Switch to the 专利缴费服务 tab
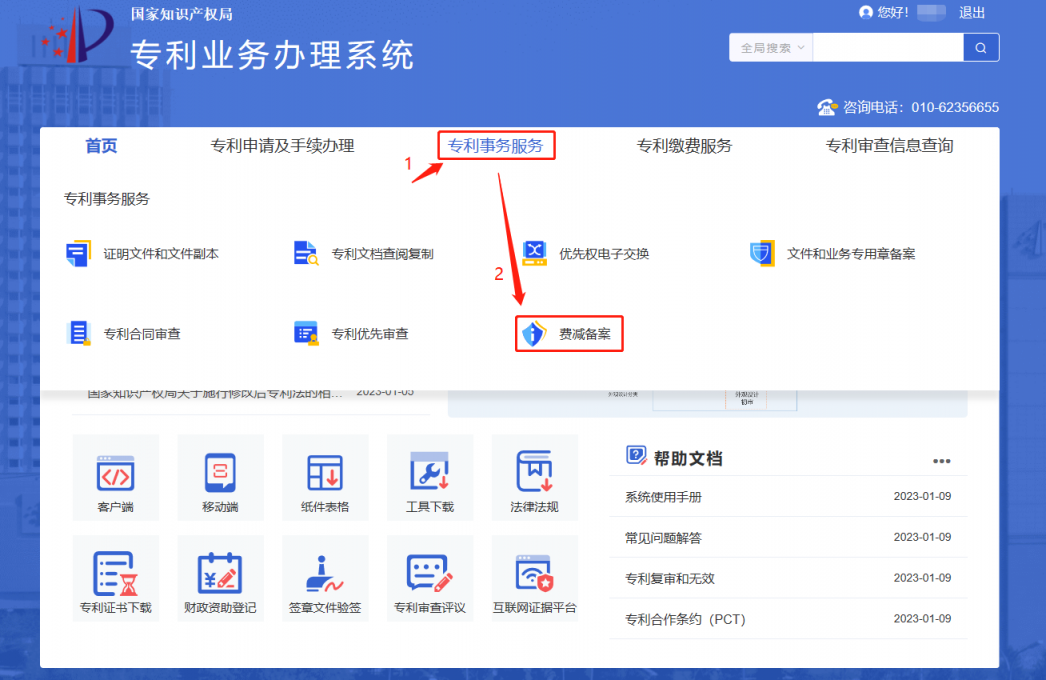Image resolution: width=1046 pixels, height=680 pixels. (x=684, y=146)
